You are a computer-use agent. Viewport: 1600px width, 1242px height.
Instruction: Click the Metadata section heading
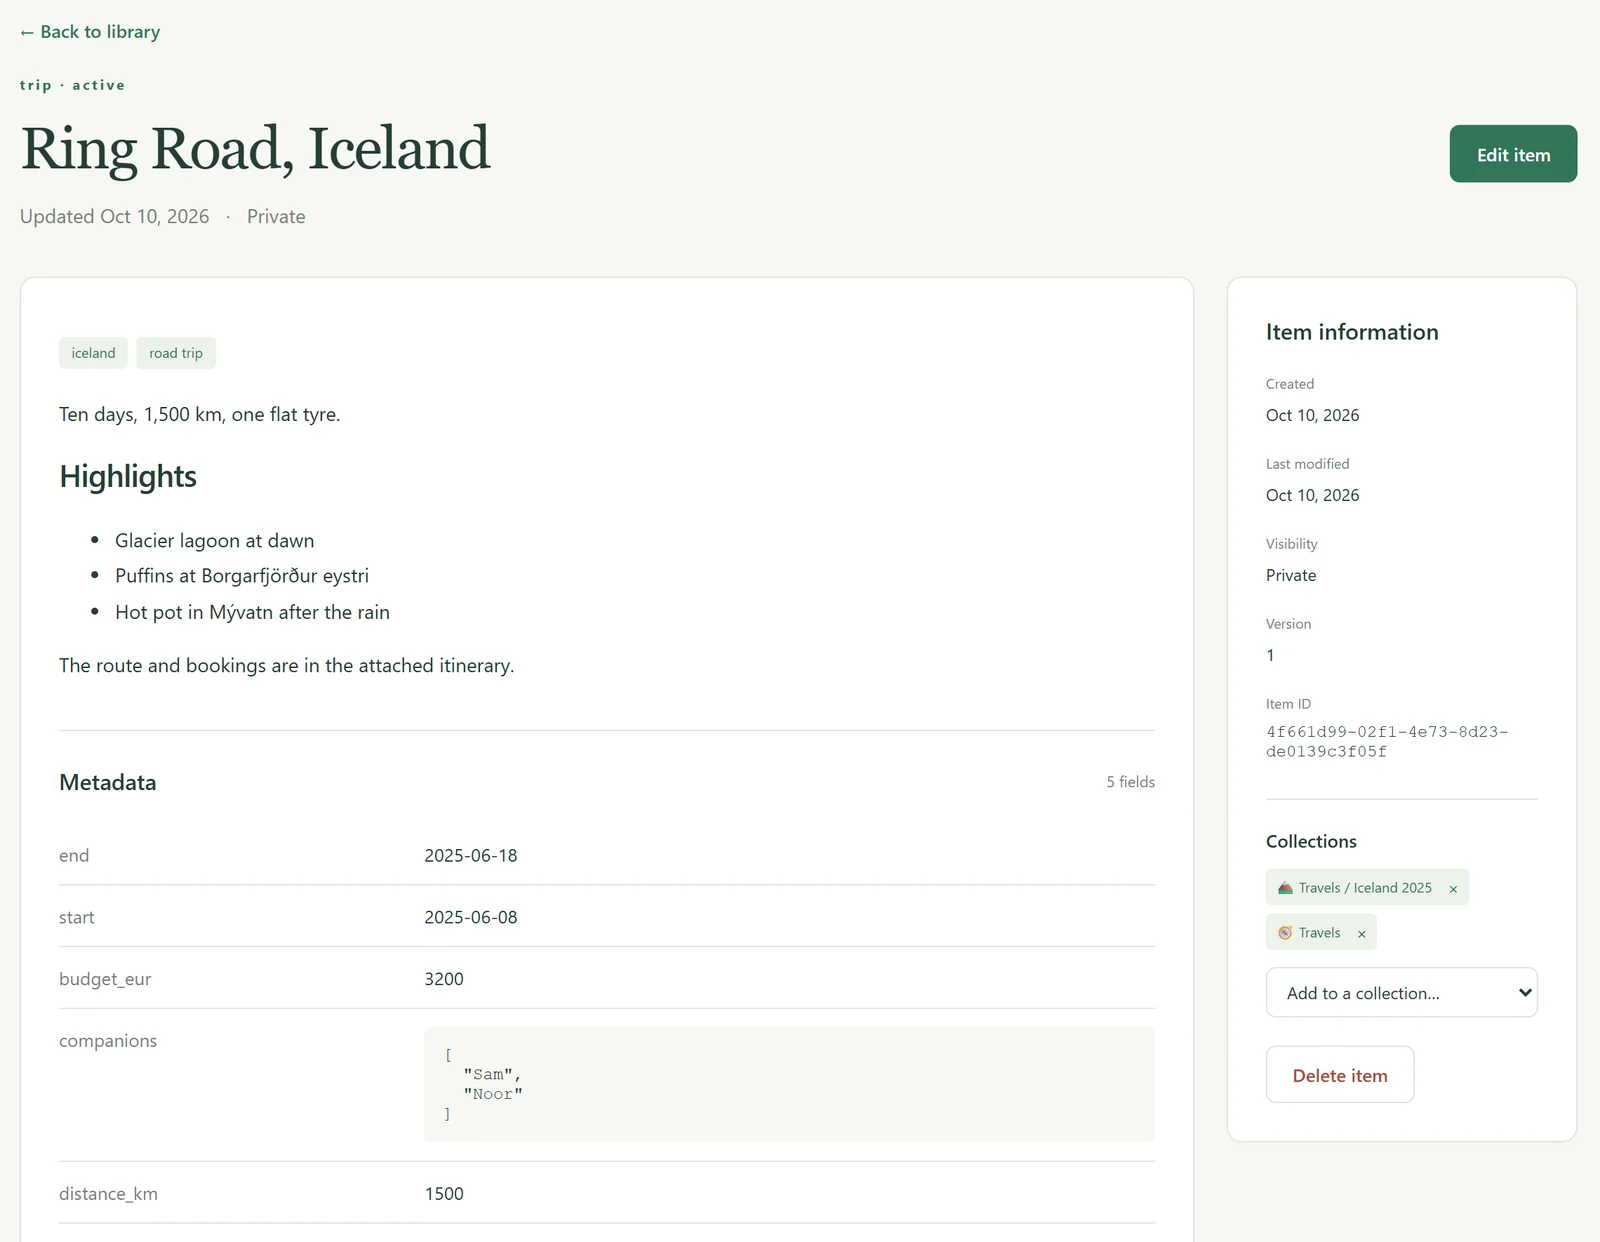108,782
